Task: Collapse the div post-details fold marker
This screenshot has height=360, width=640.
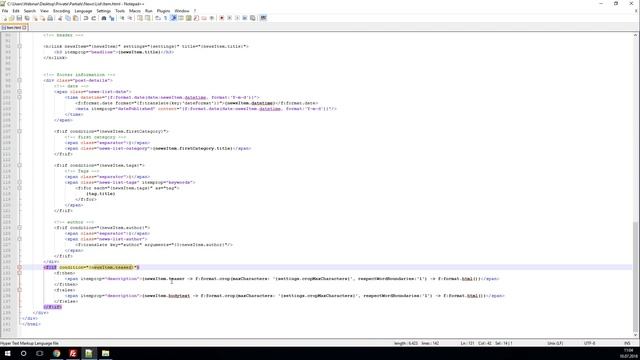Action: (x=19, y=80)
